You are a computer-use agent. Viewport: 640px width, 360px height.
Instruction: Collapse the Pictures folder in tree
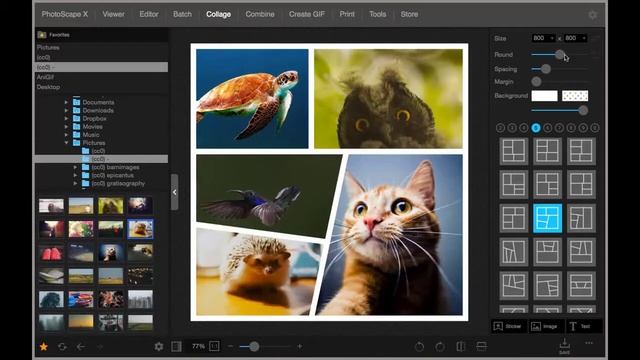[x=66, y=143]
